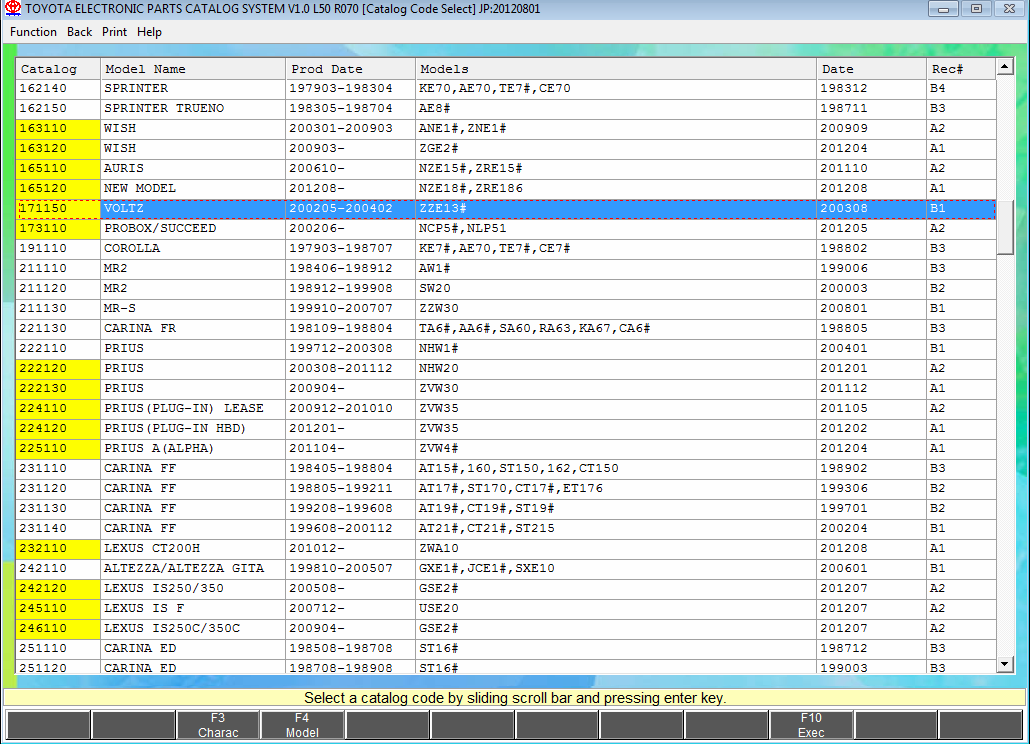Click the Catalog column header

pos(58,69)
